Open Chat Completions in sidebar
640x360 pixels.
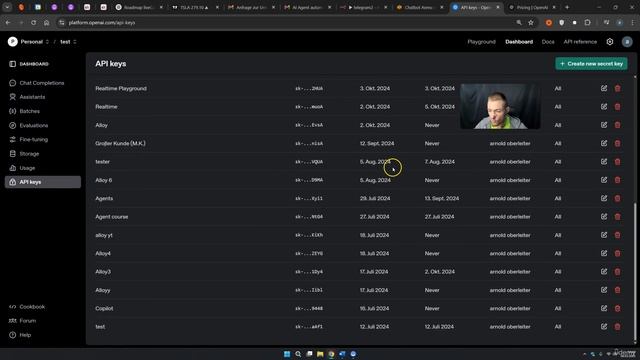[x=42, y=83]
